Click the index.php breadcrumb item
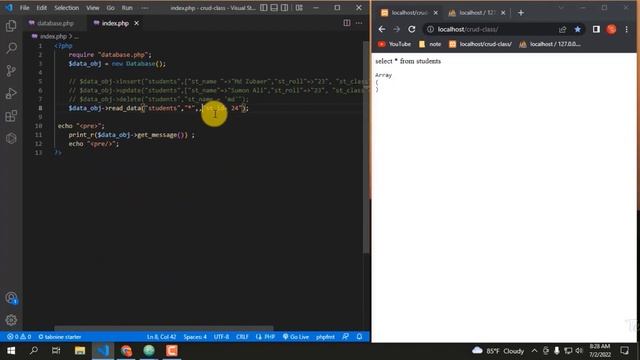Viewport: 640px width, 360px height. [x=53, y=36]
